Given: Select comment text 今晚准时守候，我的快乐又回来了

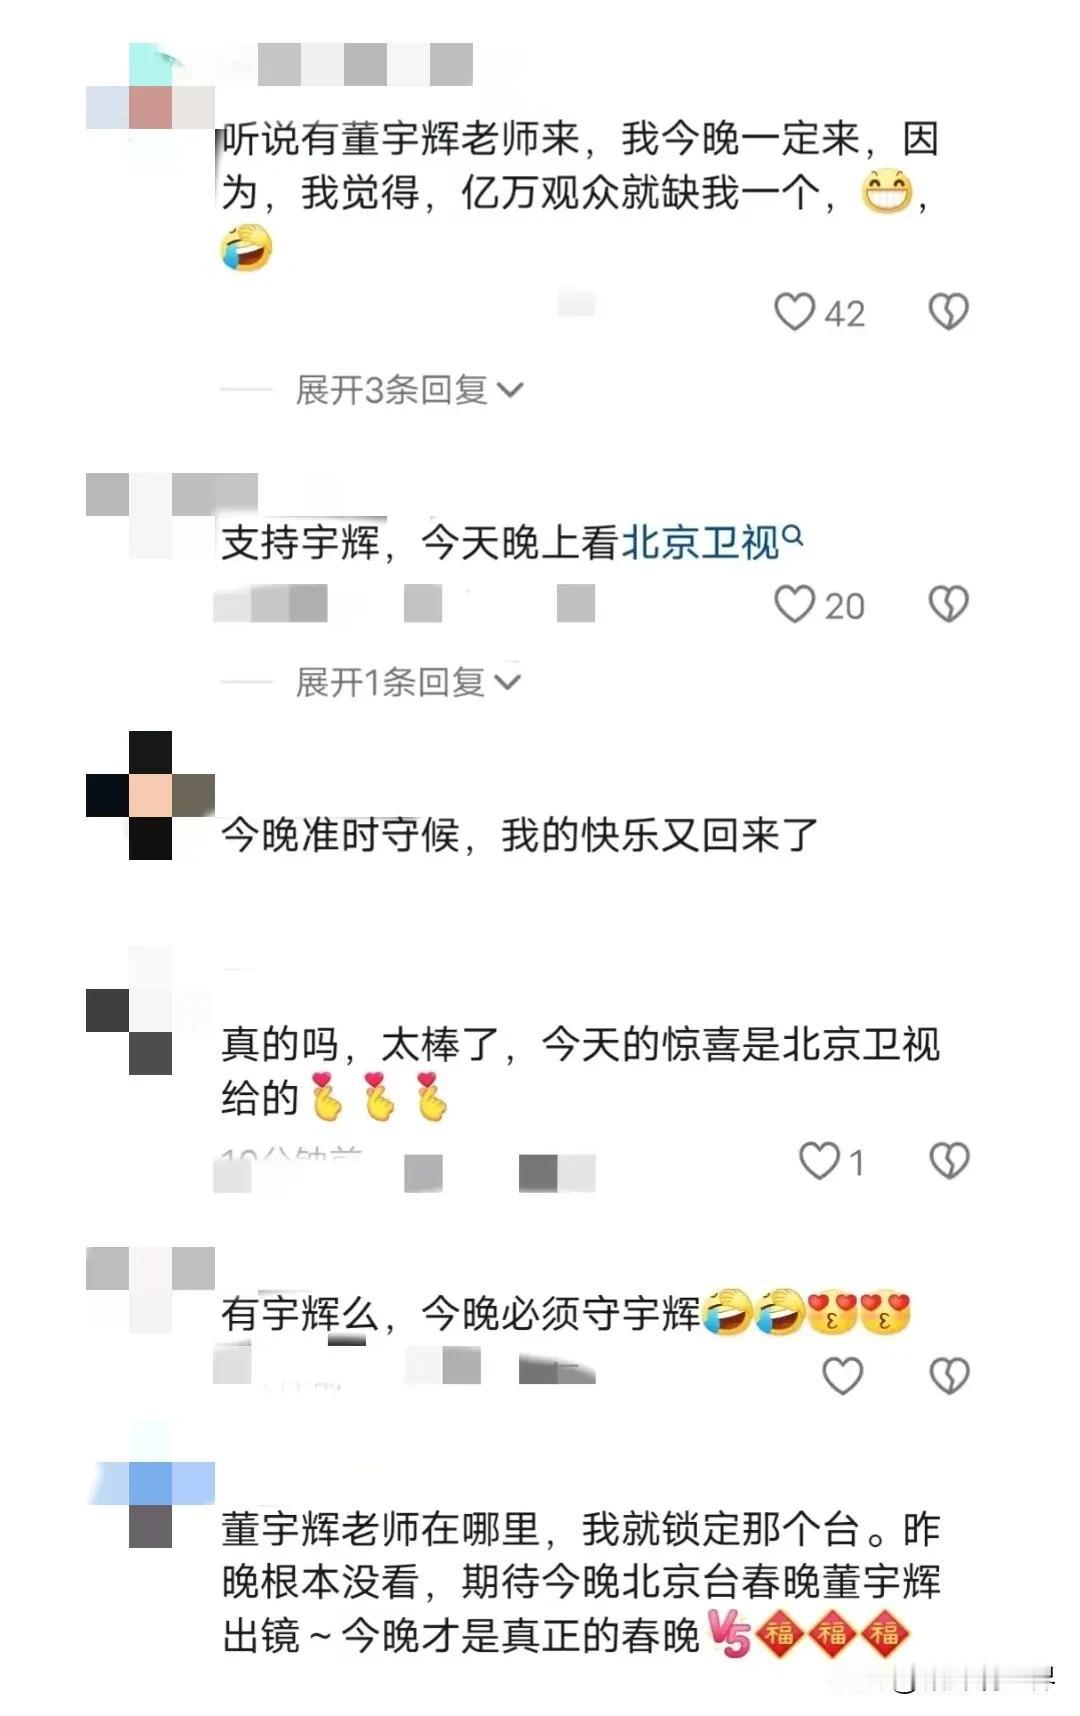Looking at the screenshot, I should pos(520,835).
